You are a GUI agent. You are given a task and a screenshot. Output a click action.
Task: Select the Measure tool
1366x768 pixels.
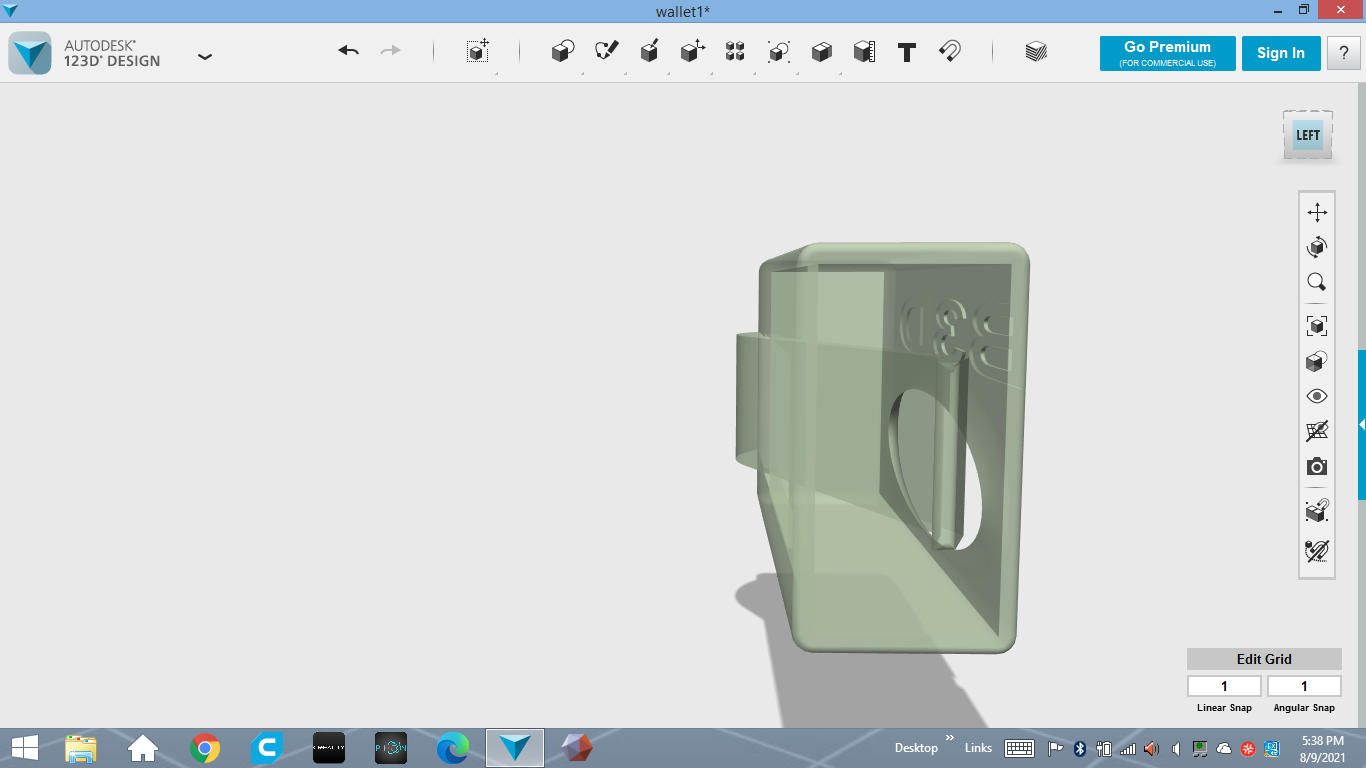[864, 52]
